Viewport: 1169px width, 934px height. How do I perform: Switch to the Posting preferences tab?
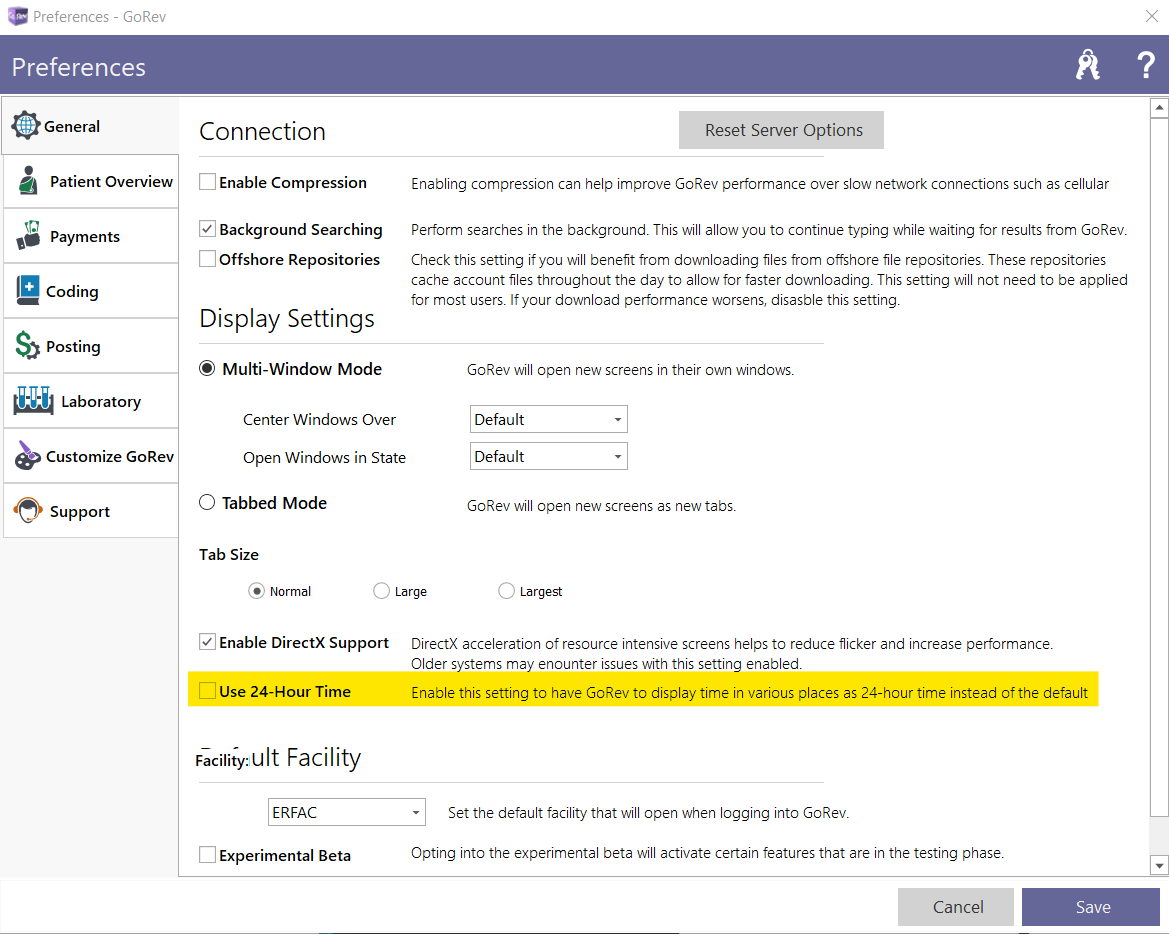point(73,346)
